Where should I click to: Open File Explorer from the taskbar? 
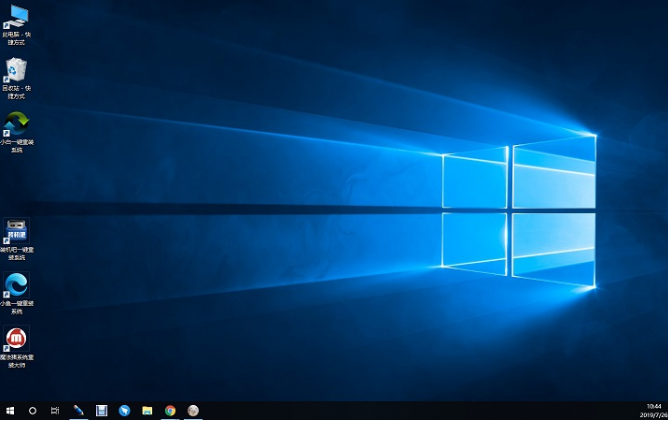pyautogui.click(x=147, y=411)
